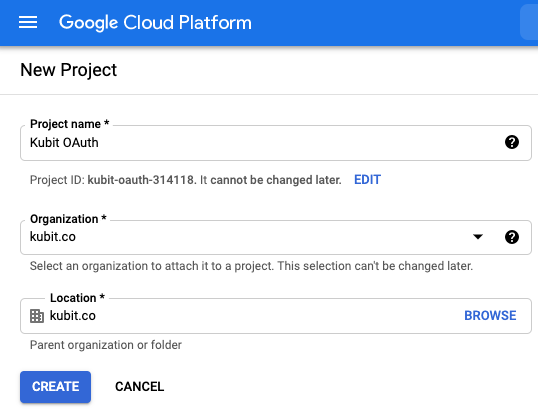Click the Project name field label
Screen dimensions: 538x412
(x=70, y=124)
